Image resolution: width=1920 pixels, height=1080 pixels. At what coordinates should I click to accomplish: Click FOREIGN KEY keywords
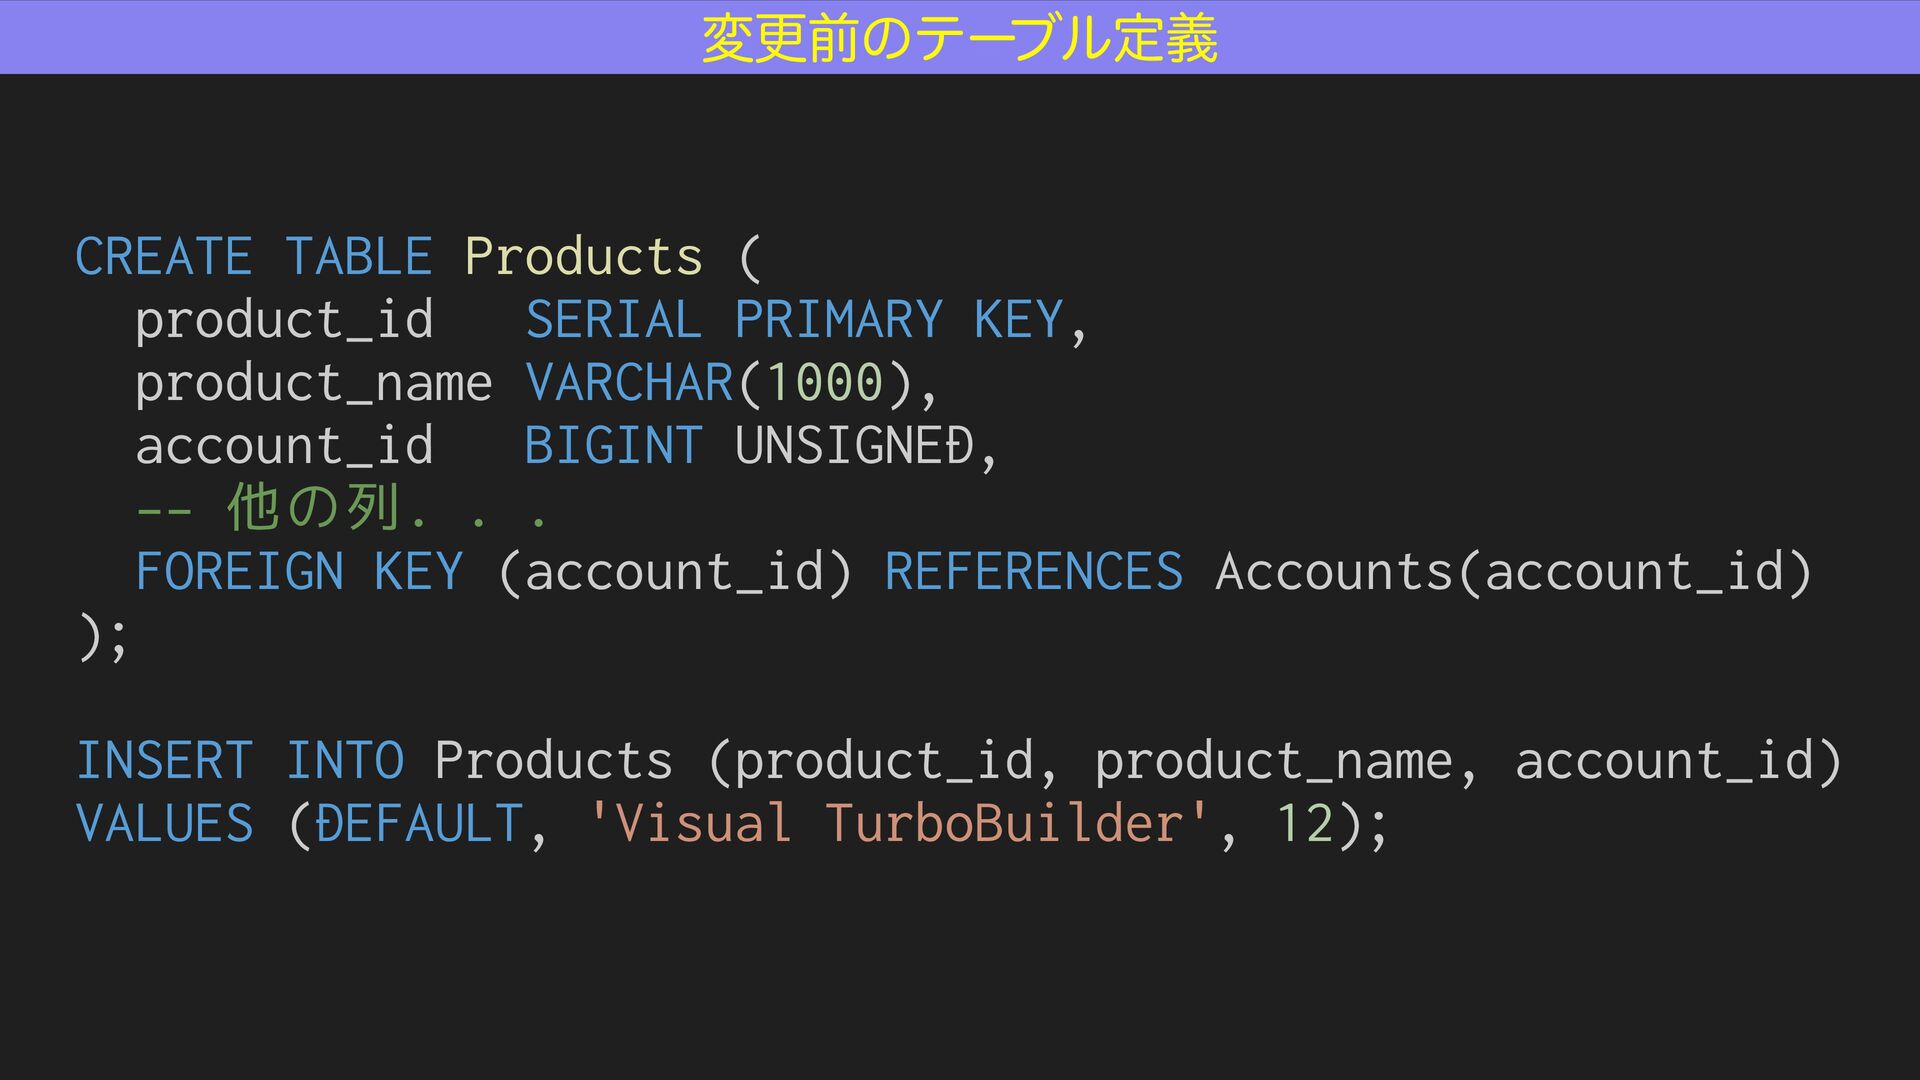299,572
